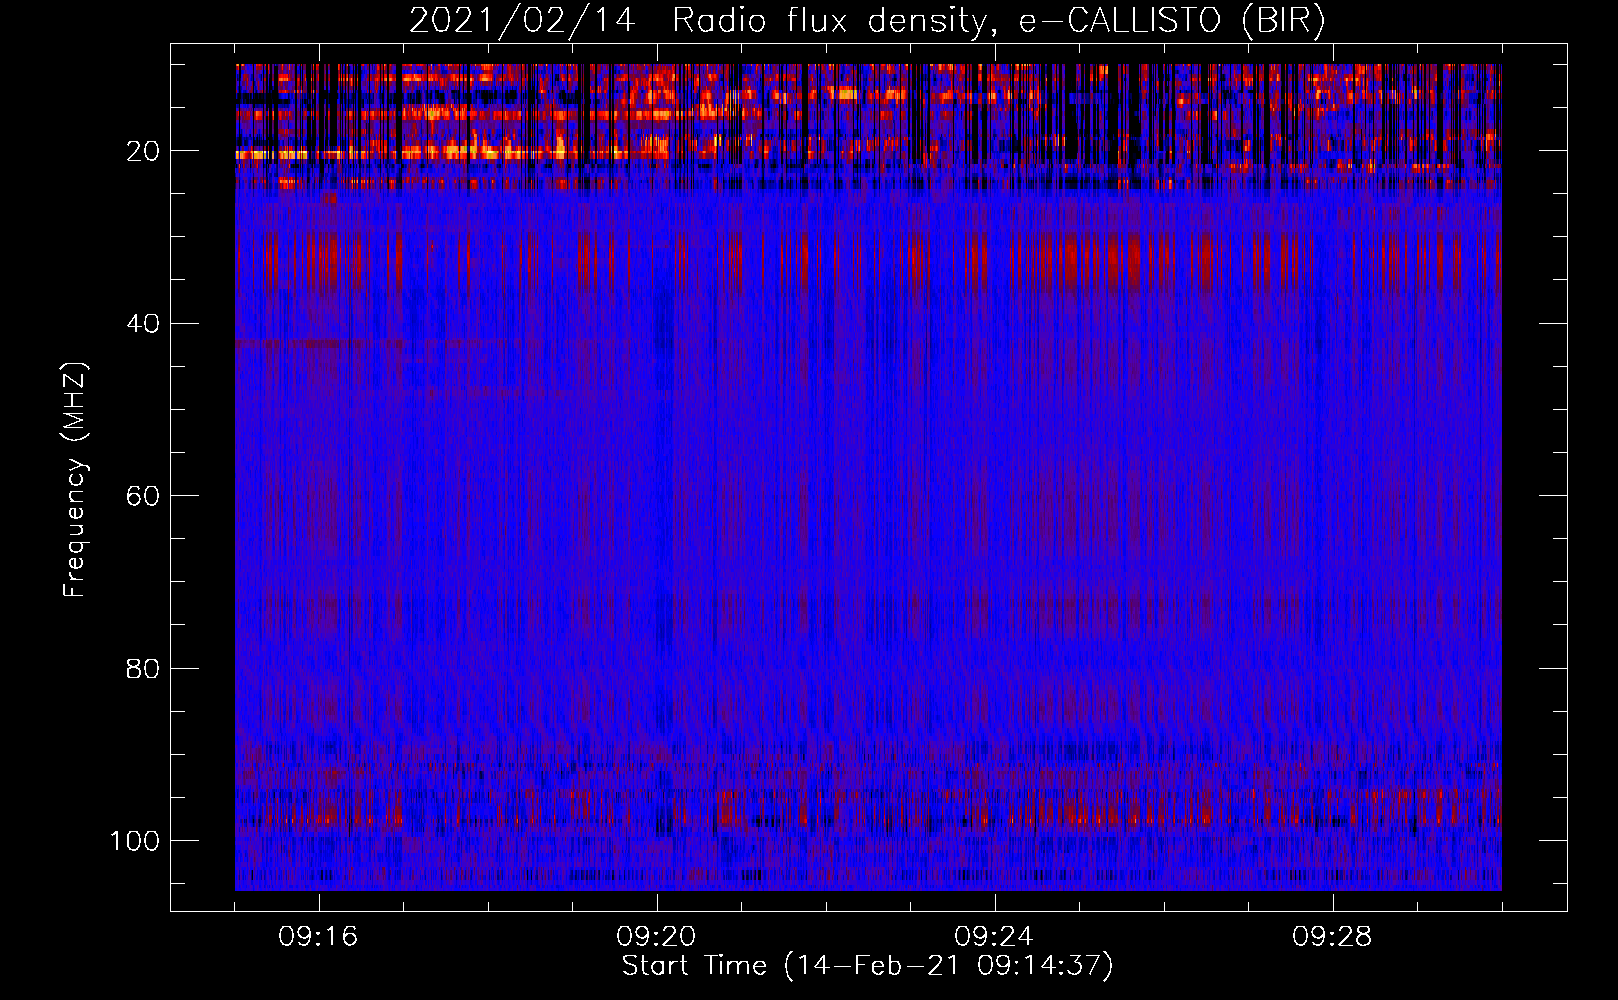Viewport: 1618px width, 1000px height.
Task: Click the time tick label '09:28'
Action: pos(1333,937)
